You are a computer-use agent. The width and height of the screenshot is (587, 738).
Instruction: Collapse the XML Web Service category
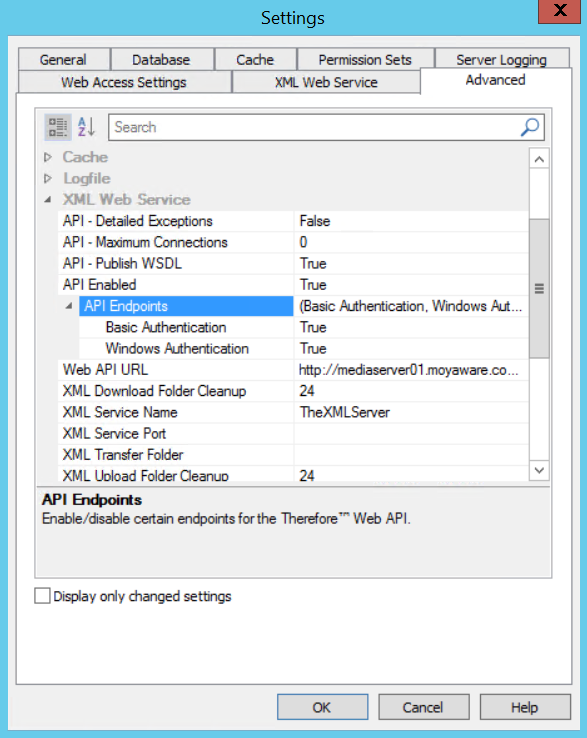pyautogui.click(x=48, y=200)
